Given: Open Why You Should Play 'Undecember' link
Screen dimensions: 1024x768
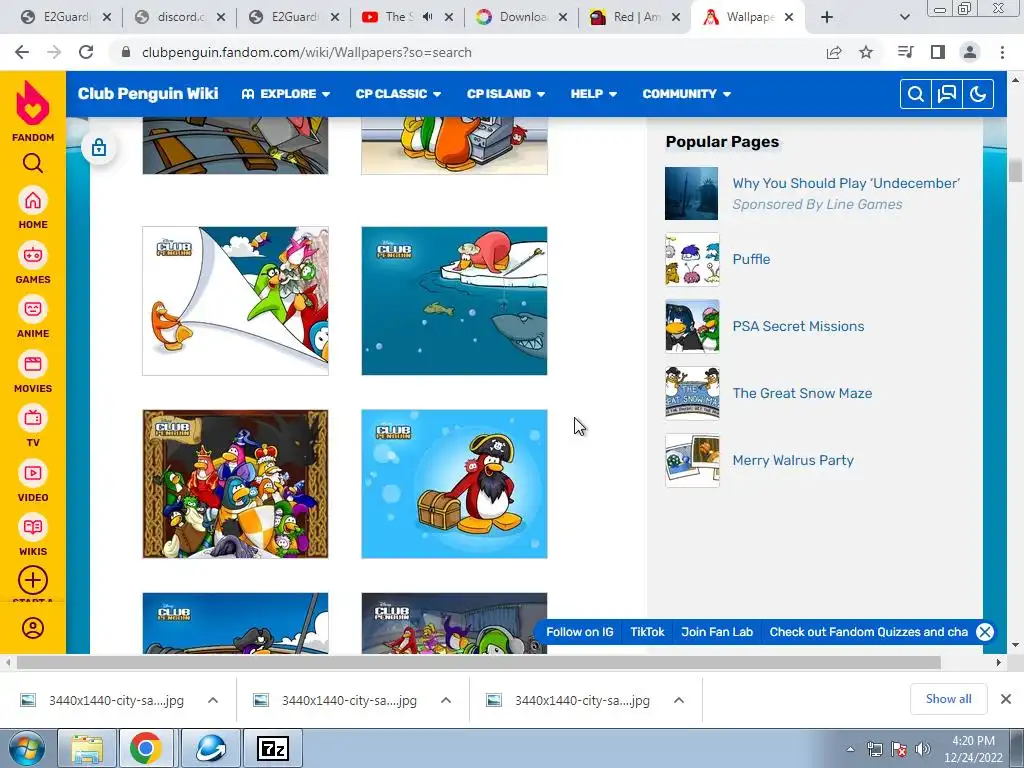Looking at the screenshot, I should [x=846, y=184].
